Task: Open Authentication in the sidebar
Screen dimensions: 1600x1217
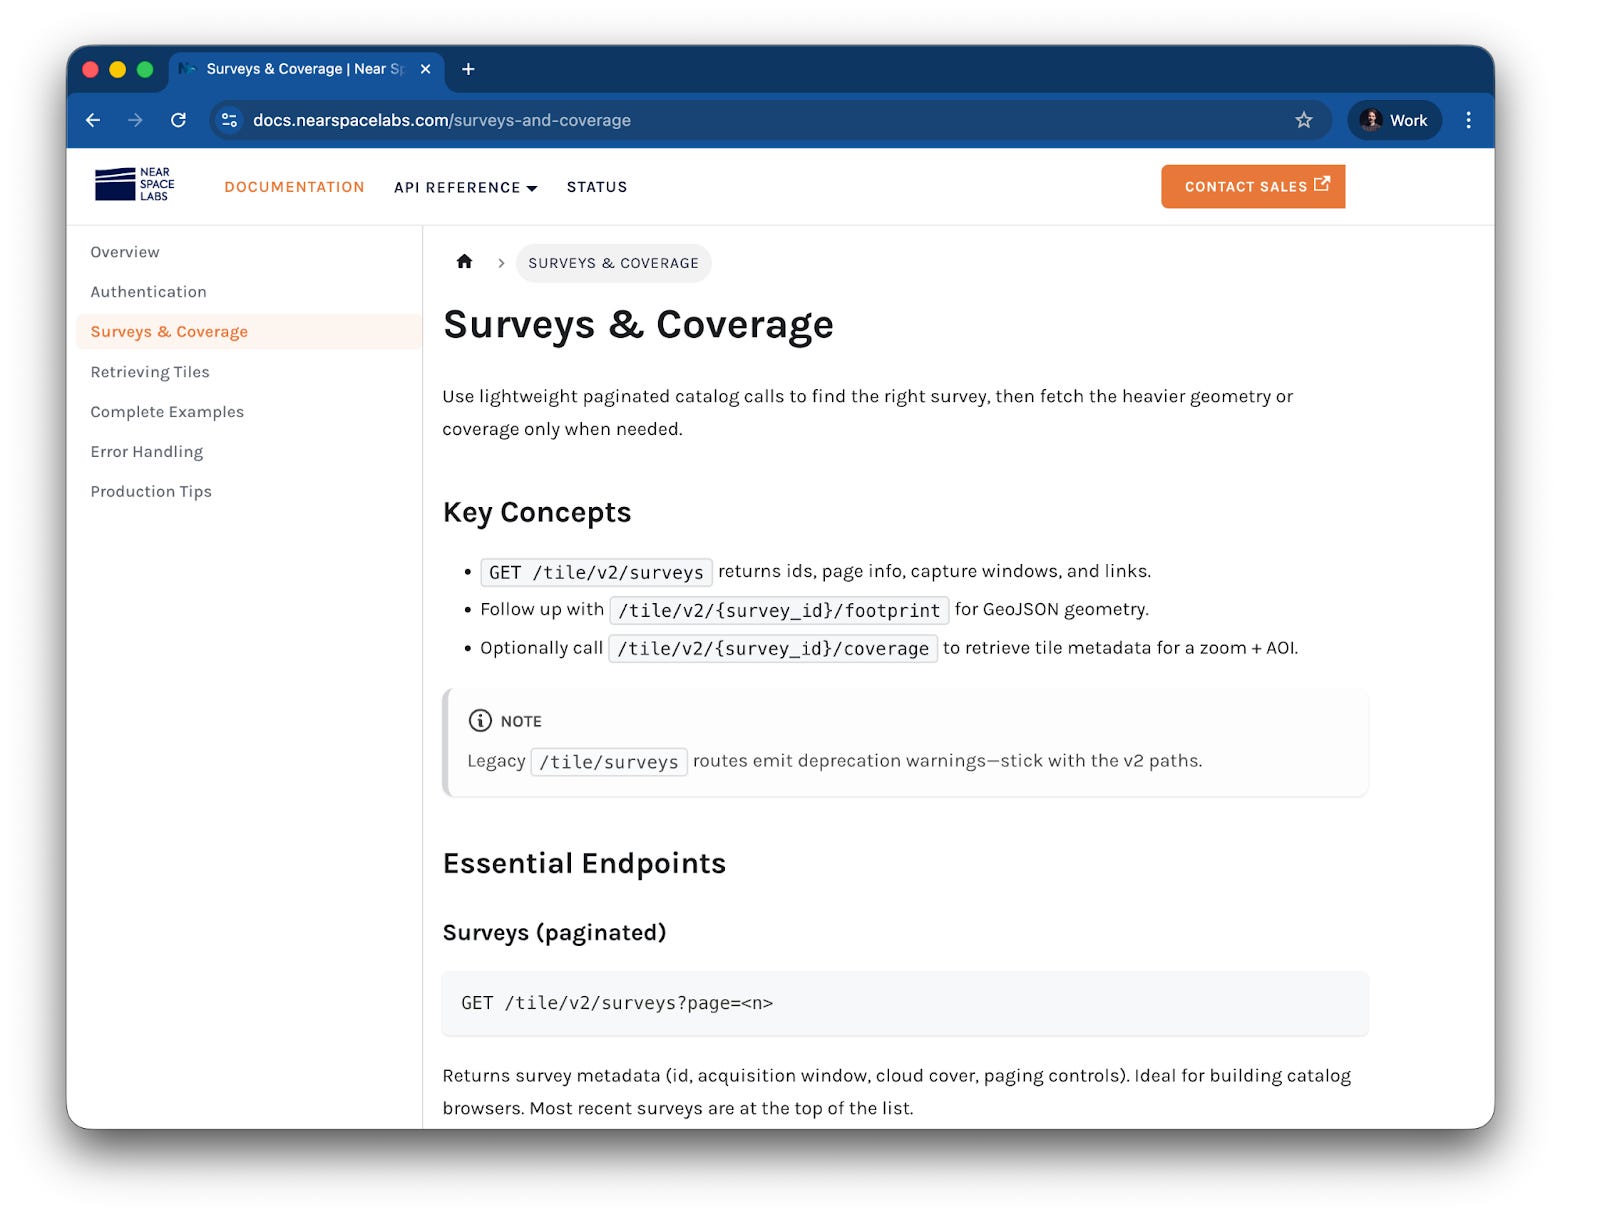Action: [x=148, y=292]
